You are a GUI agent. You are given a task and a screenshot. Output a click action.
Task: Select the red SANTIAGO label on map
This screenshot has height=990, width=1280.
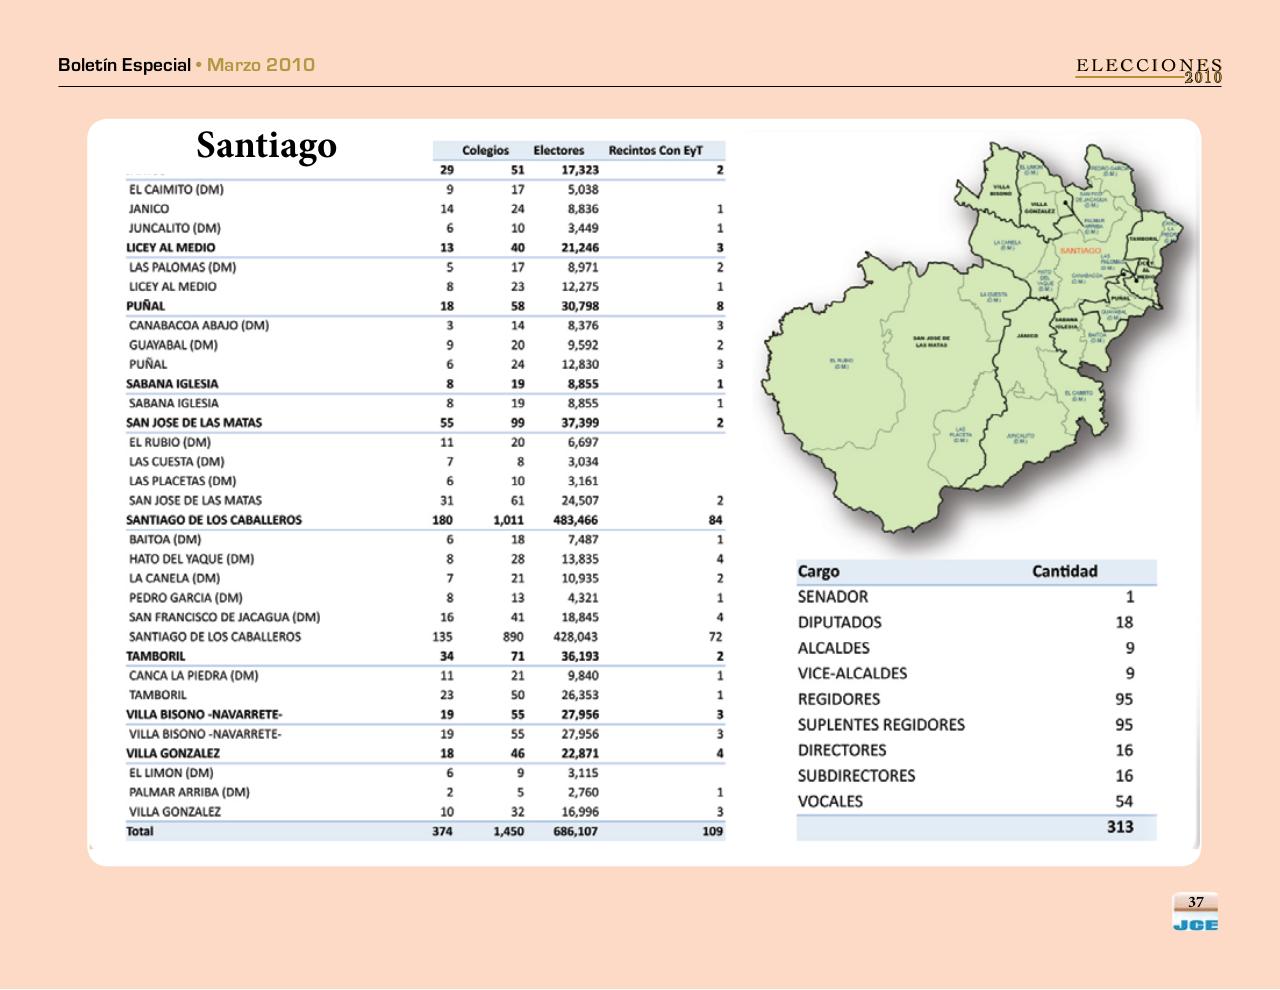click(x=1079, y=251)
